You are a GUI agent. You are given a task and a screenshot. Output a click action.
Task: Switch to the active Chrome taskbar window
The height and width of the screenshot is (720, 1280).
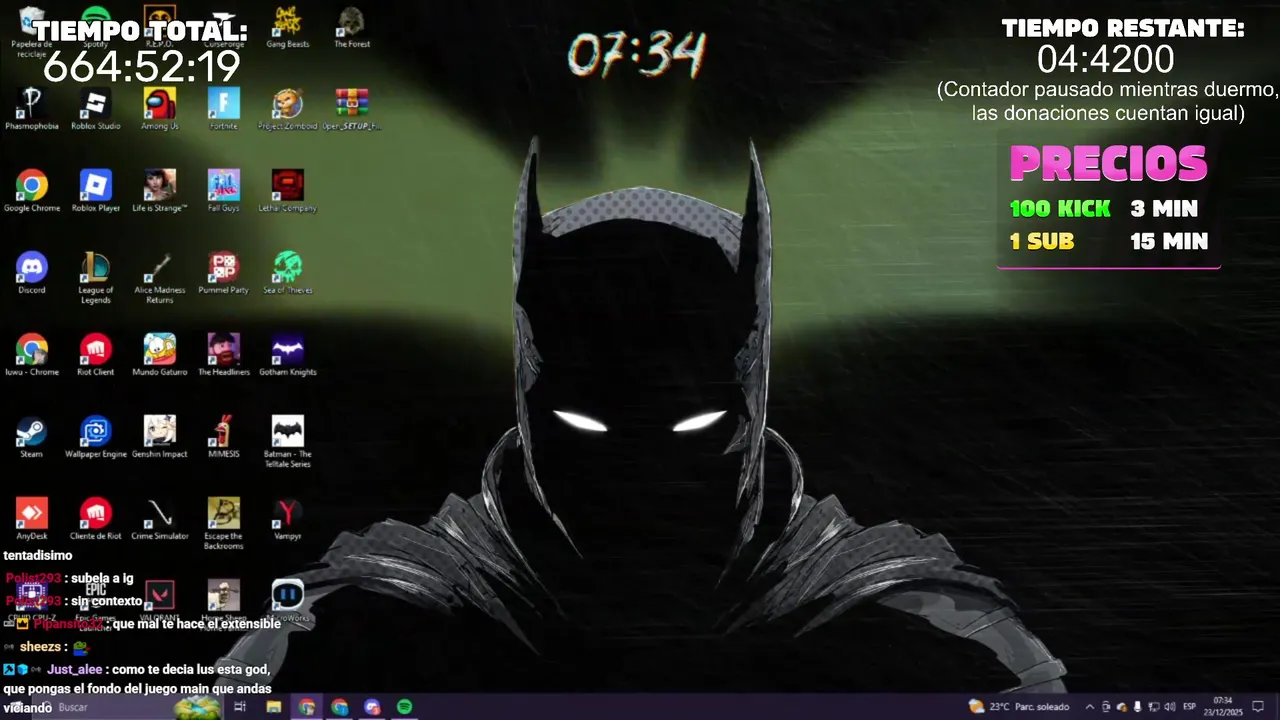tap(307, 707)
